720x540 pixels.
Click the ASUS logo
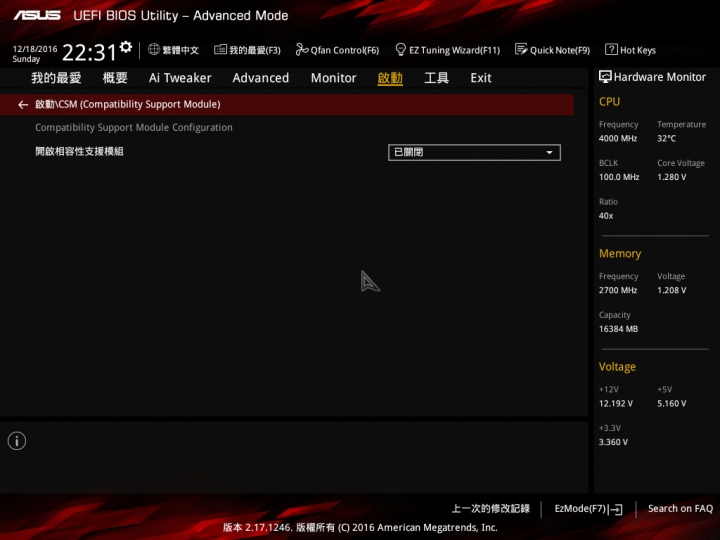tap(37, 16)
